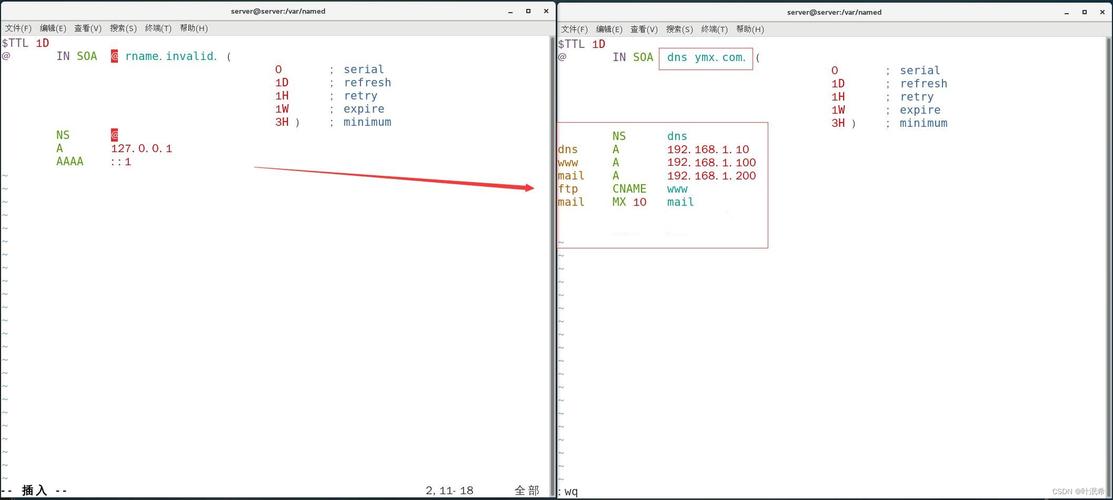Maximize the right terminal window
Screen dimensions: 1113x500
point(1085,12)
